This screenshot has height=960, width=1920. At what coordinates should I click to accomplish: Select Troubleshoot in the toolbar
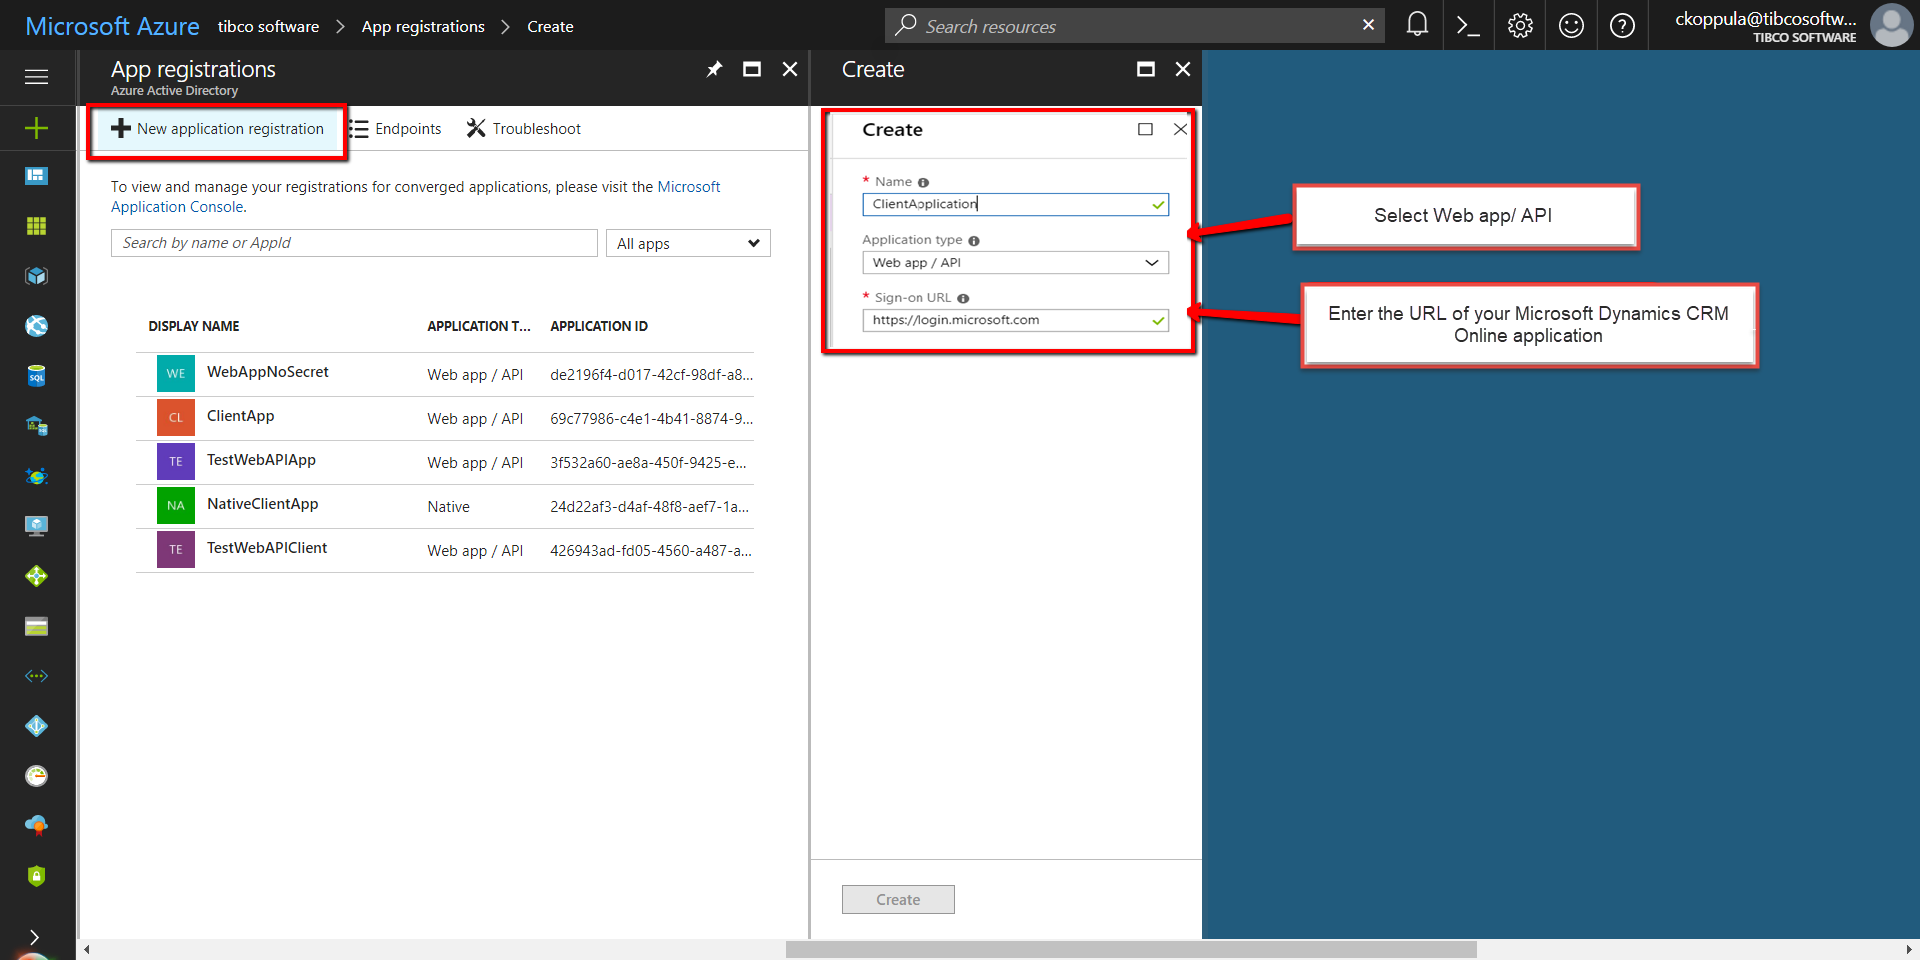tap(524, 129)
